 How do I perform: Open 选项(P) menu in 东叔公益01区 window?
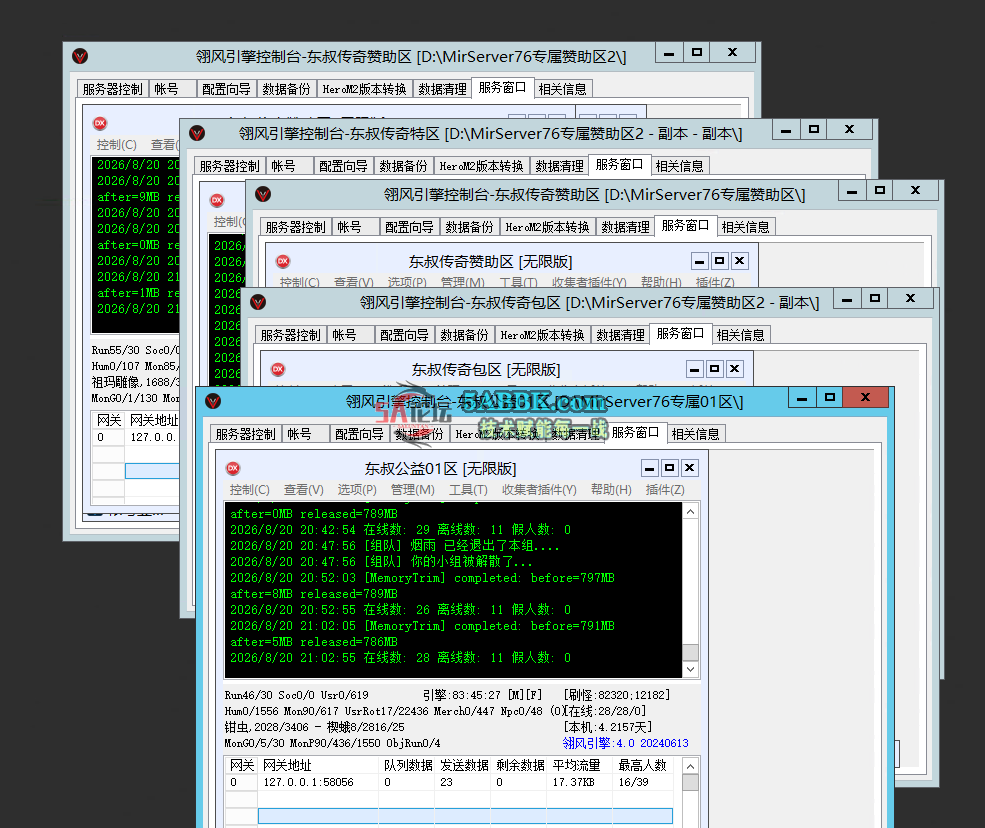[357, 489]
